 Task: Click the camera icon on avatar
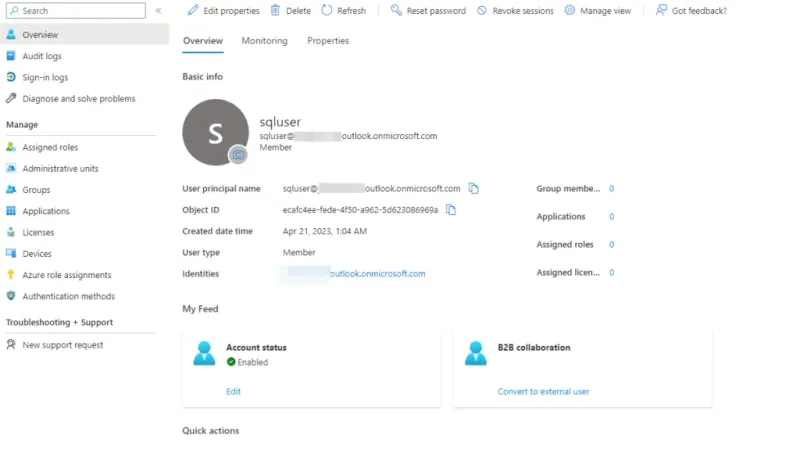coord(238,154)
